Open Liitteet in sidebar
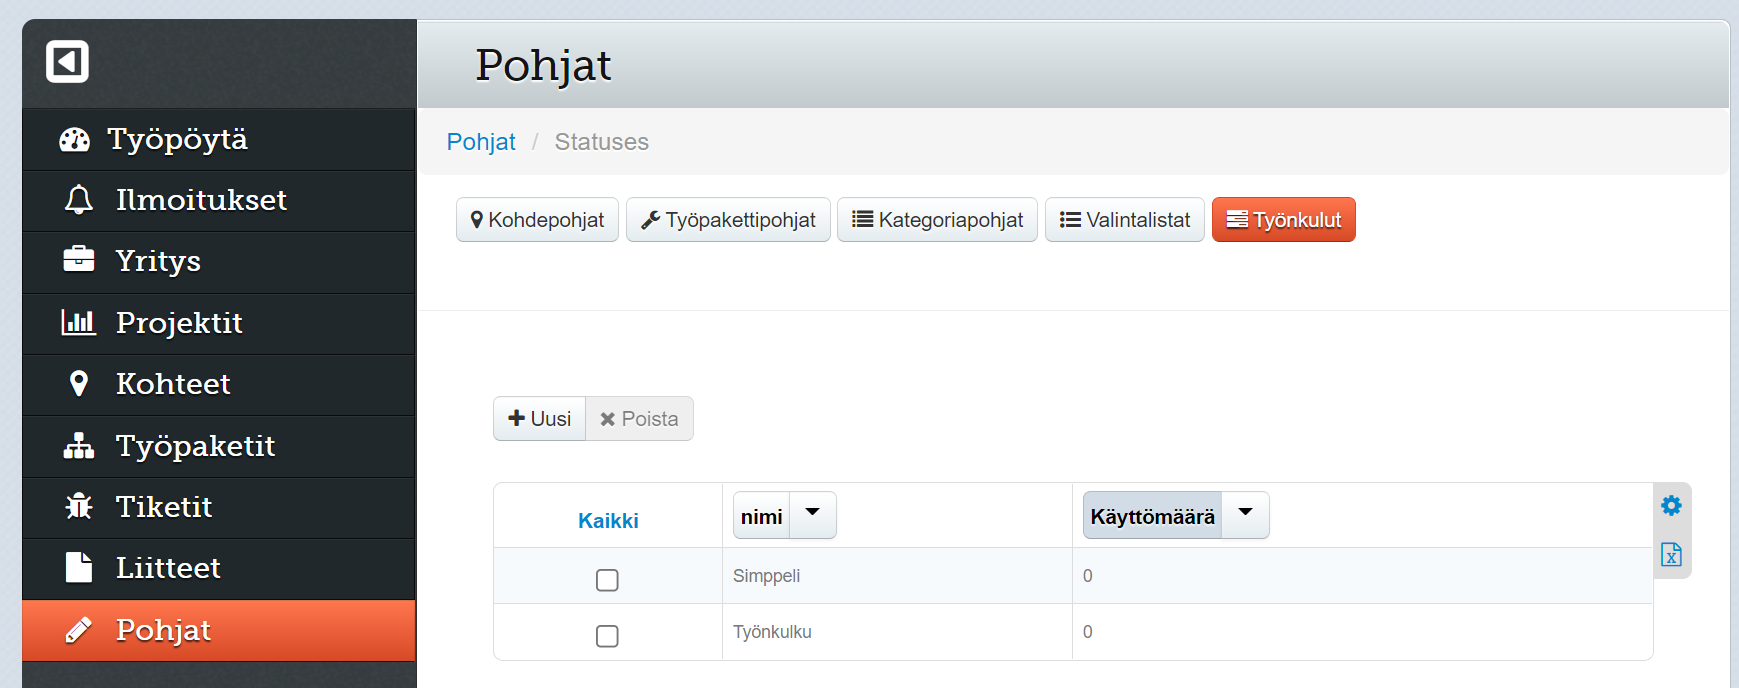1739x688 pixels. tap(219, 569)
